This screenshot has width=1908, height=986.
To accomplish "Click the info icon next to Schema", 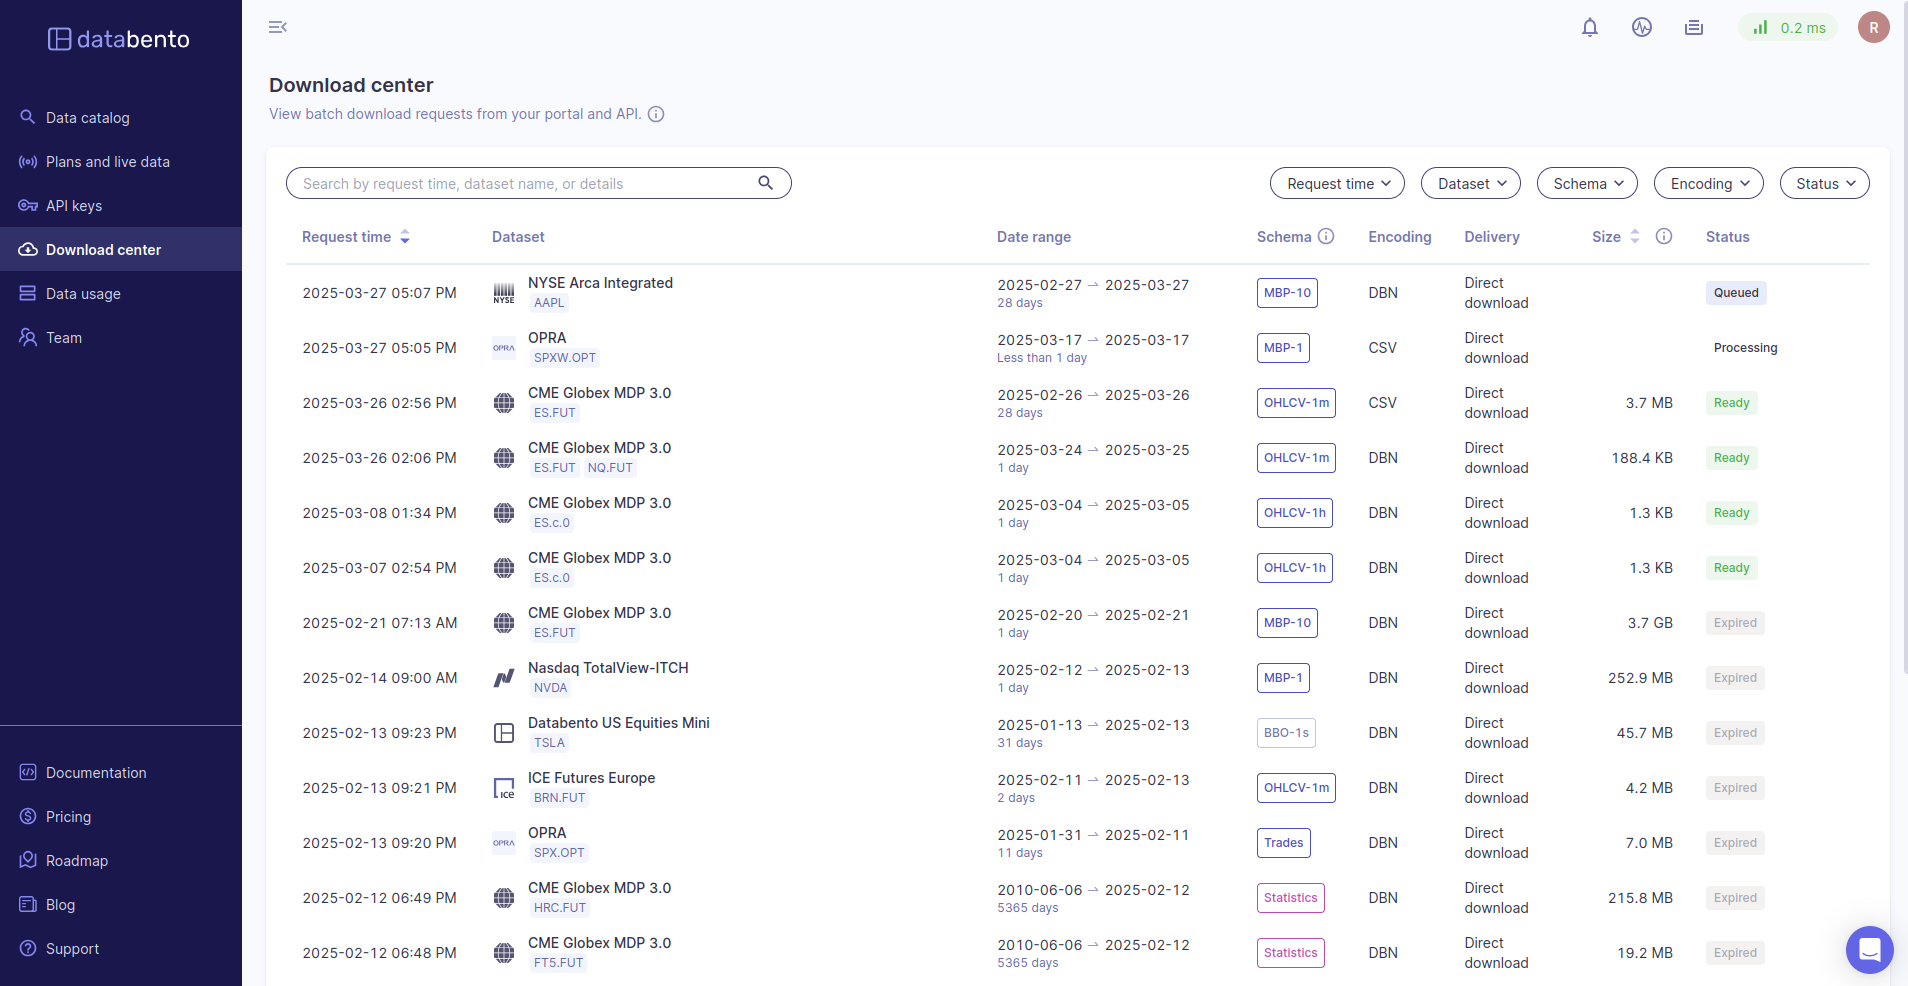I will (x=1326, y=237).
